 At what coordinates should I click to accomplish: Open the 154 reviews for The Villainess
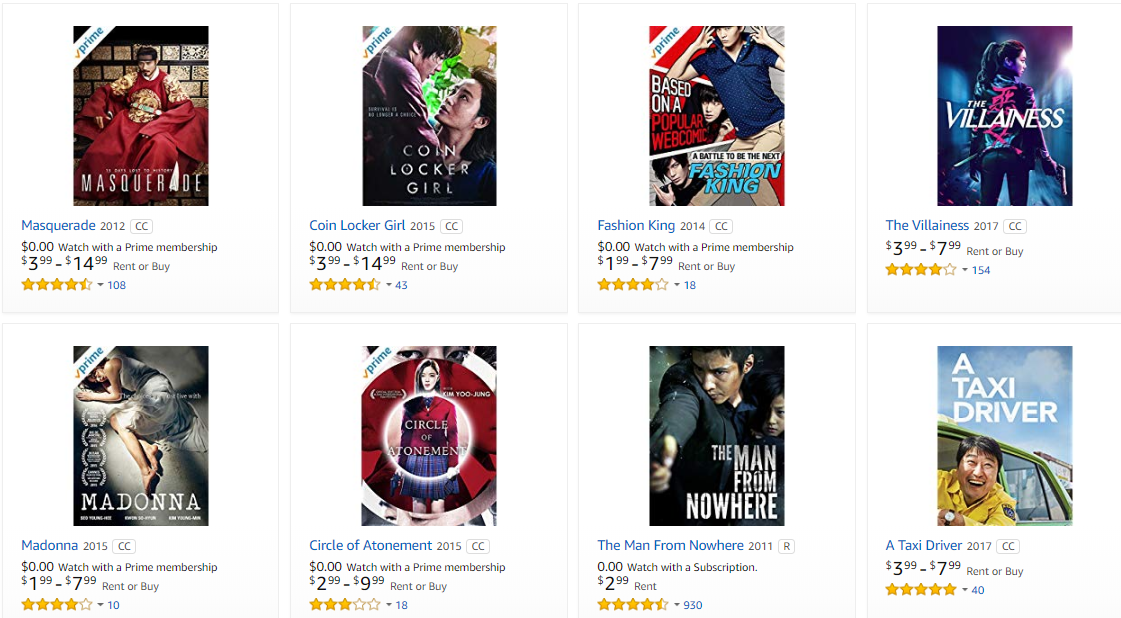point(981,270)
